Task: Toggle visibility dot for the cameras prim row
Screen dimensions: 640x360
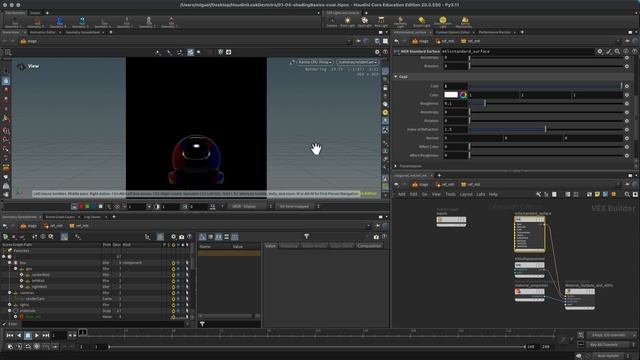Action: coord(178,293)
